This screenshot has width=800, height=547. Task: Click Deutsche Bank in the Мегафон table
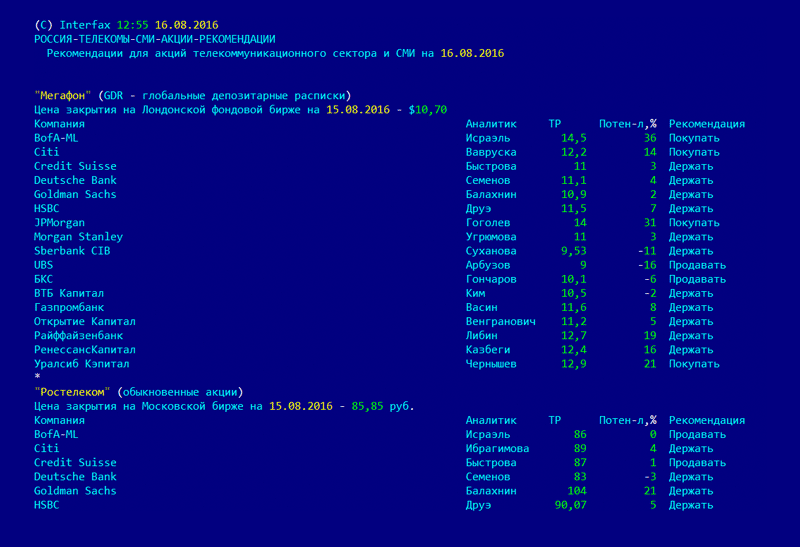click(75, 180)
